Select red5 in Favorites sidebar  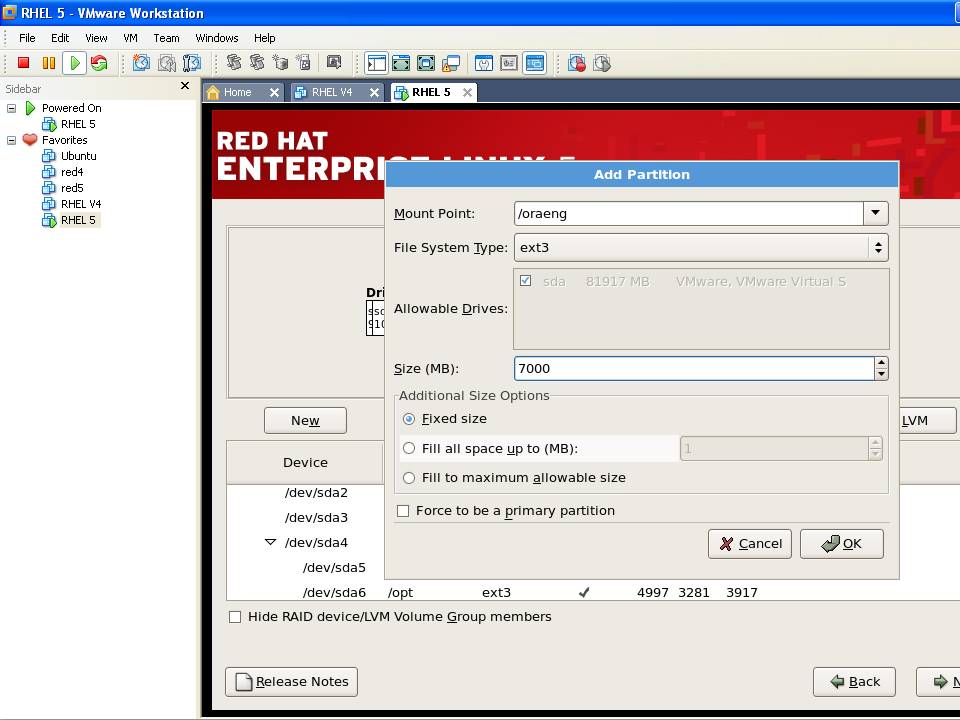[x=72, y=188]
